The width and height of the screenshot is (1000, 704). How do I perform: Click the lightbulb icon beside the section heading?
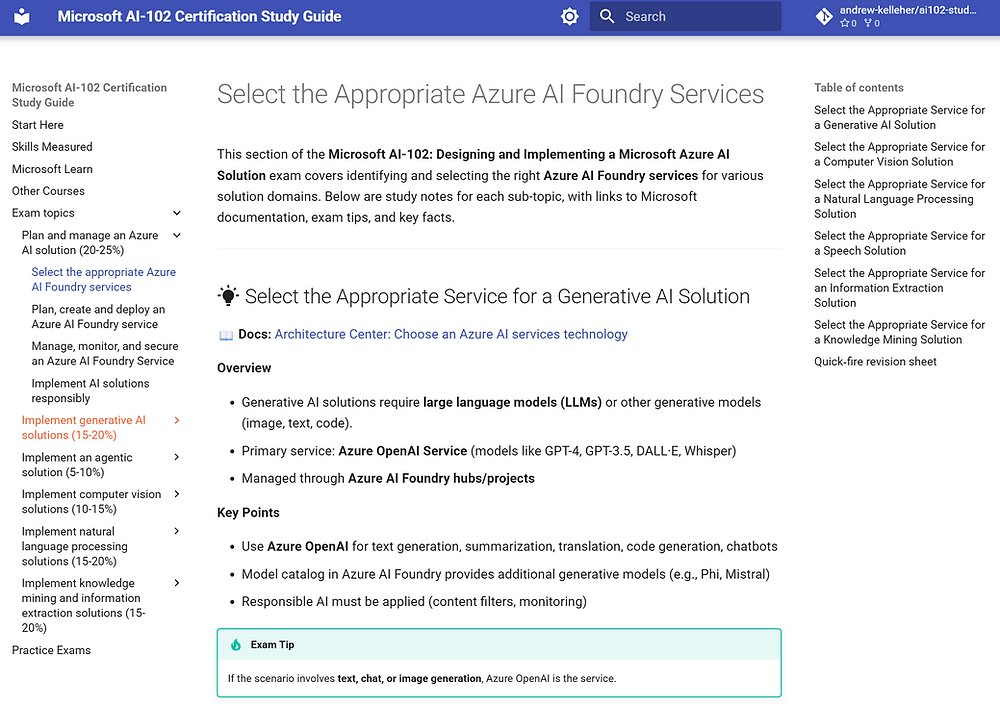pyautogui.click(x=227, y=295)
